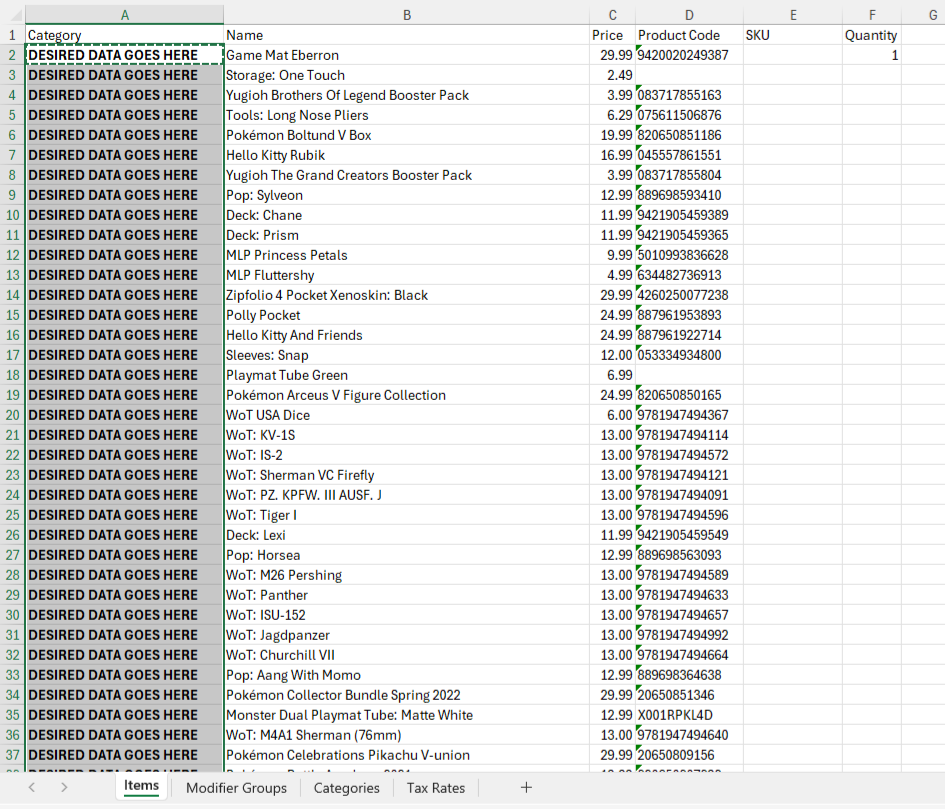Select cell Pokémon Boltund V Box
The image size is (945, 809).
coord(407,135)
